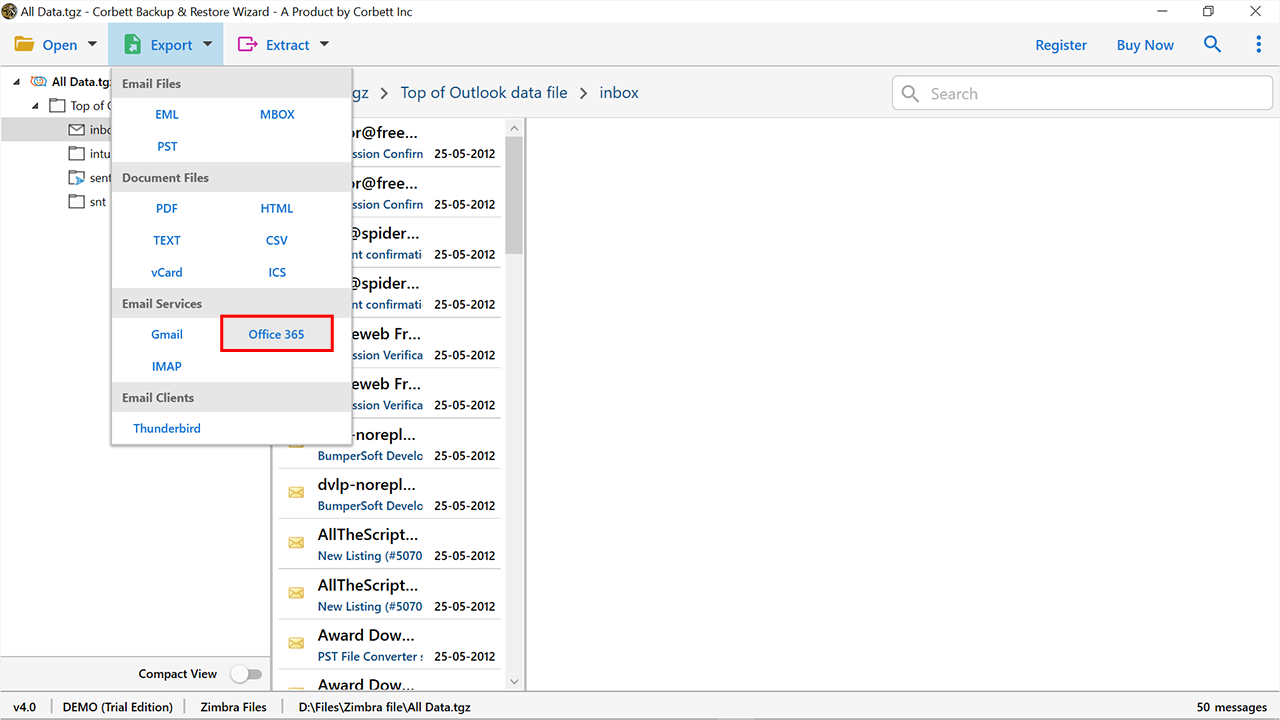This screenshot has width=1280, height=720.
Task: Export to Office 365 service
Action: 277,334
